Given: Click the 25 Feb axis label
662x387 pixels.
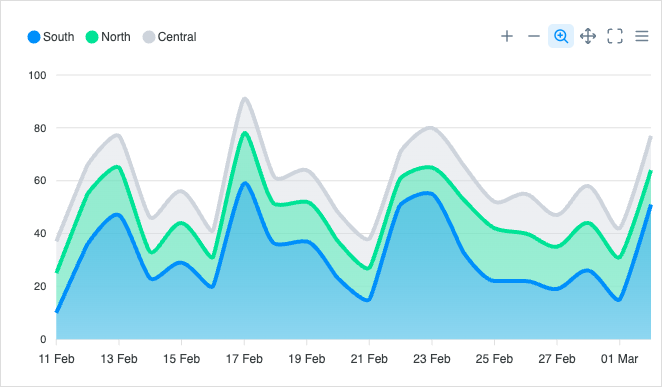Looking at the screenshot, I should [494, 359].
